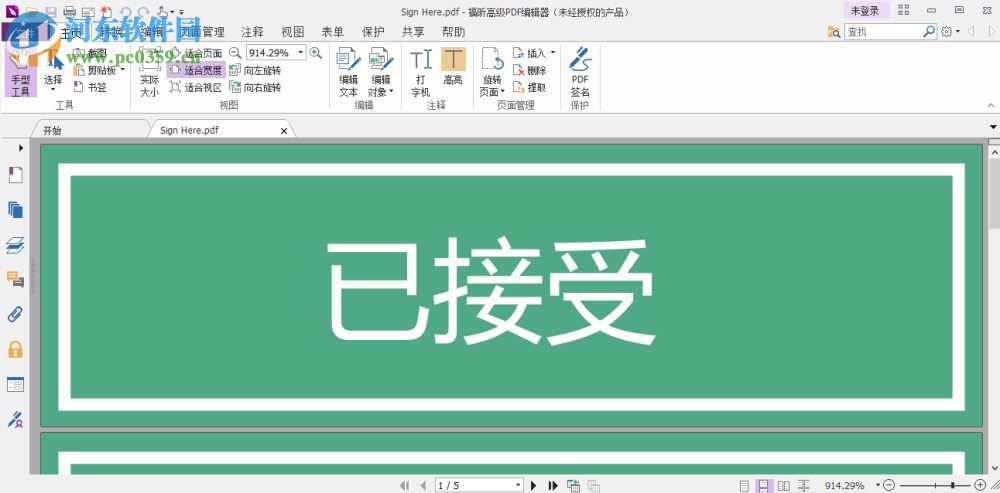Collapse the ribbon with chevron
Screen dimensions: 1000x493
(x=991, y=105)
